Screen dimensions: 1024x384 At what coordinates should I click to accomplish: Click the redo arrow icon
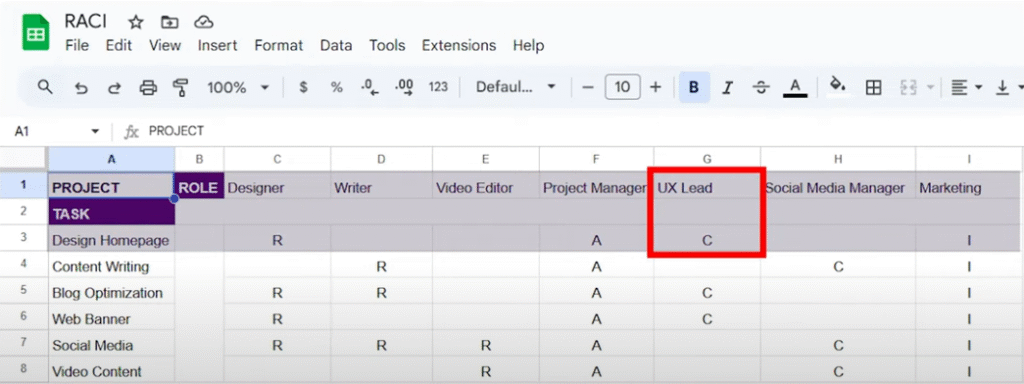tap(114, 88)
